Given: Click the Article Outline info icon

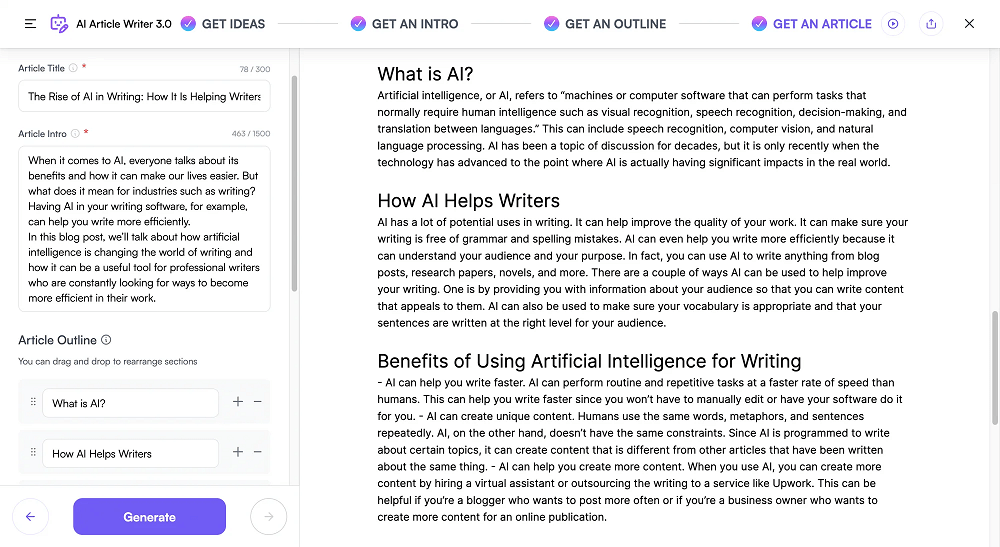Looking at the screenshot, I should coord(107,340).
